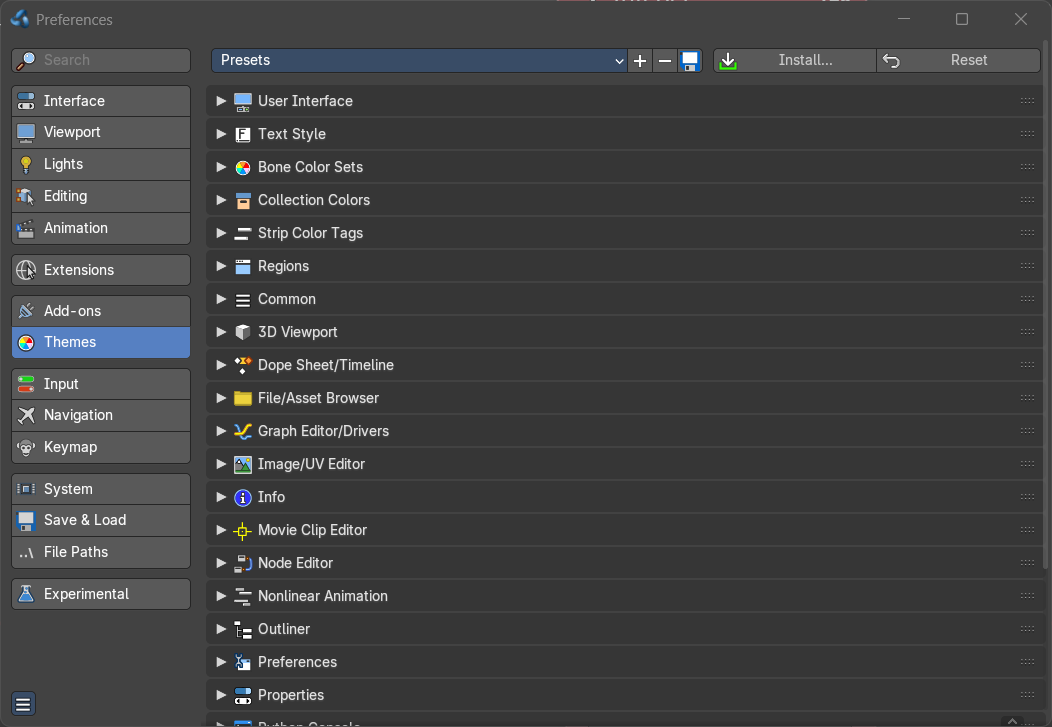Click the Properties theme section icon
The width and height of the screenshot is (1052, 727).
click(242, 695)
